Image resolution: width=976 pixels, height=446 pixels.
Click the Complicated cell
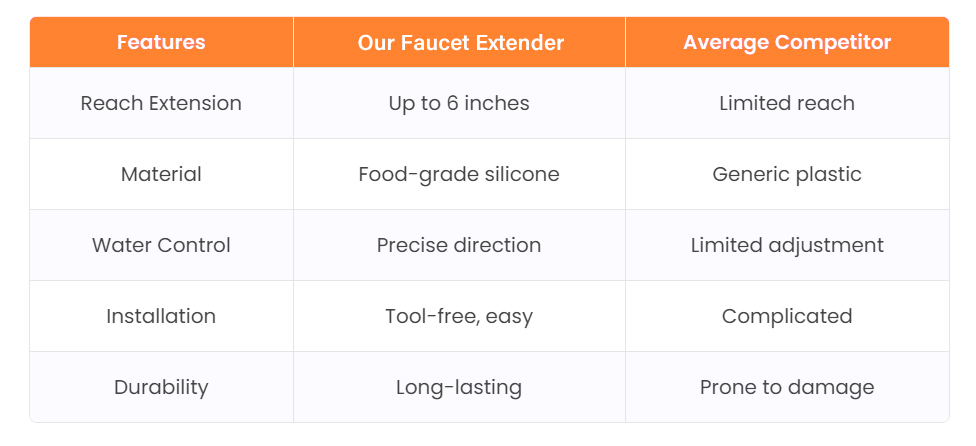pyautogui.click(x=787, y=316)
